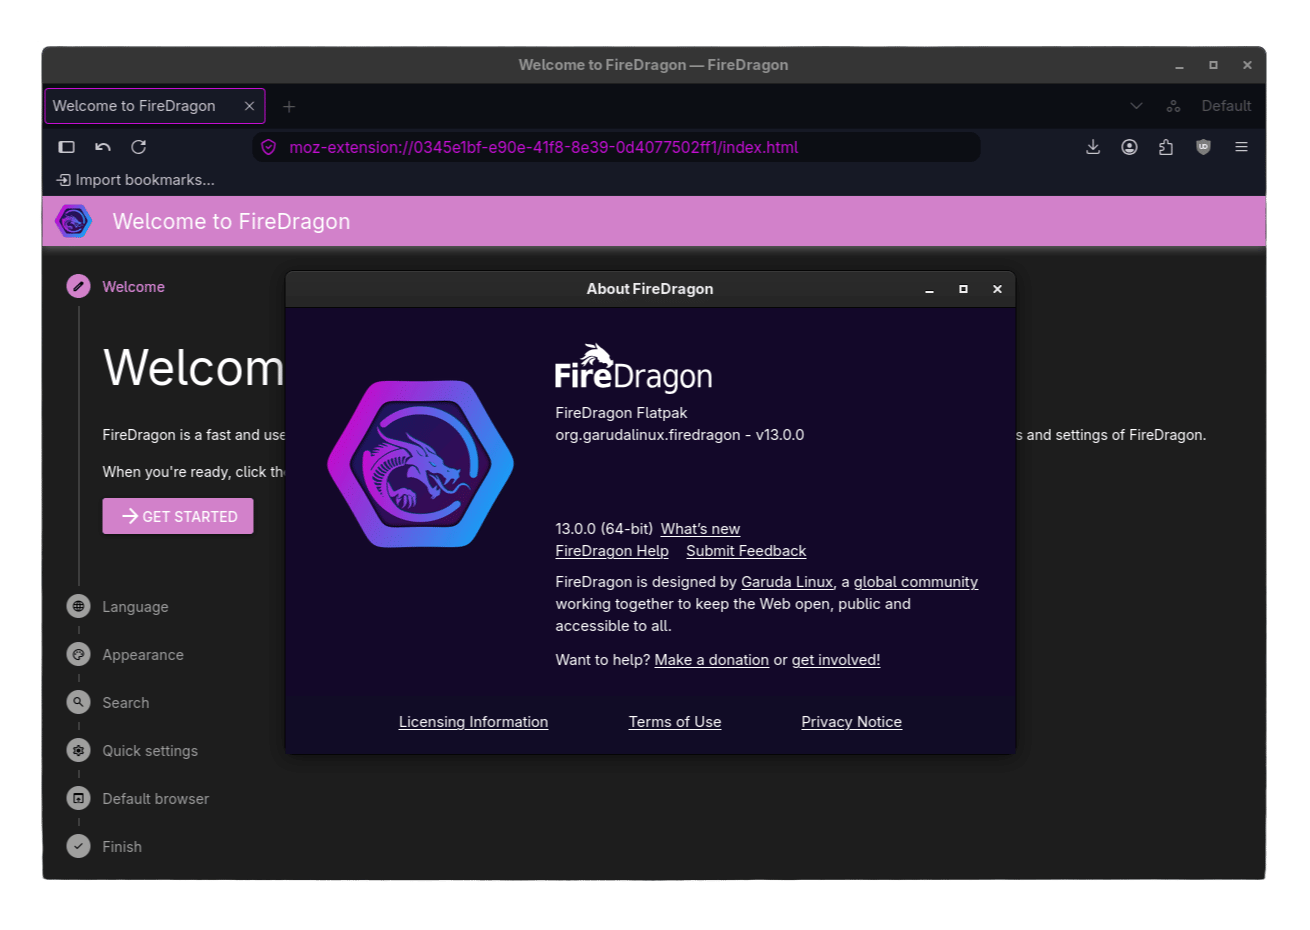The height and width of the screenshot is (930, 1310).
Task: Maximize the About FireDragon dialog
Action: 963,289
